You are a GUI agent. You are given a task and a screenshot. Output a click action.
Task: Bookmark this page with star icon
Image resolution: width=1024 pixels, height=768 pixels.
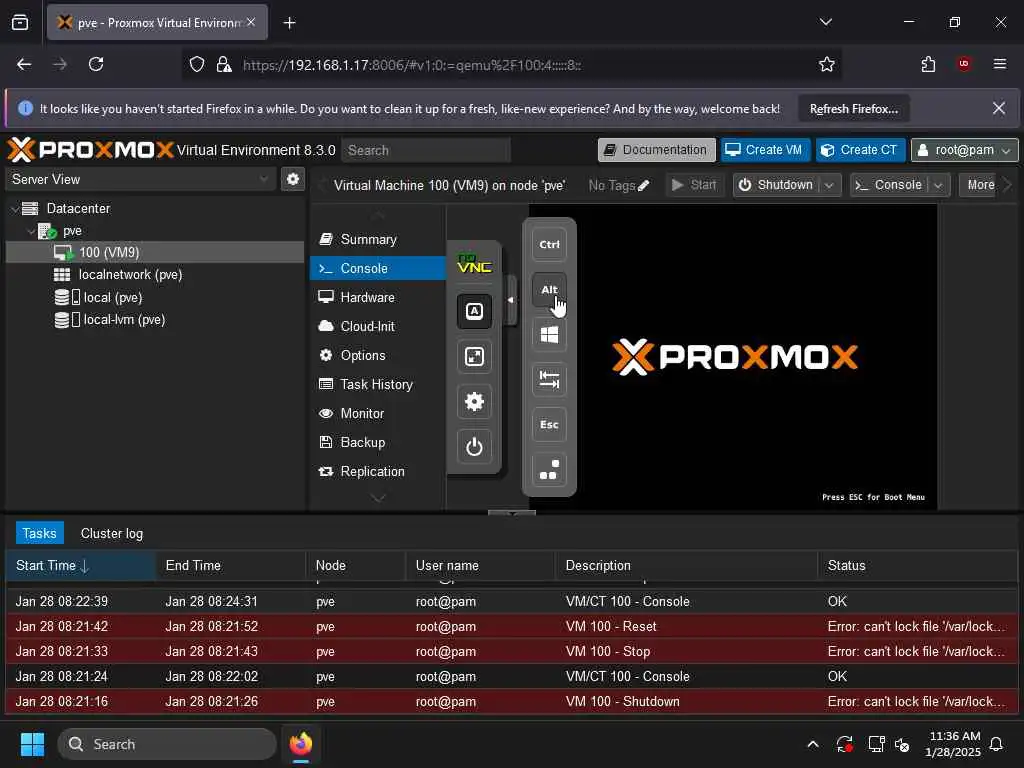coord(826,64)
